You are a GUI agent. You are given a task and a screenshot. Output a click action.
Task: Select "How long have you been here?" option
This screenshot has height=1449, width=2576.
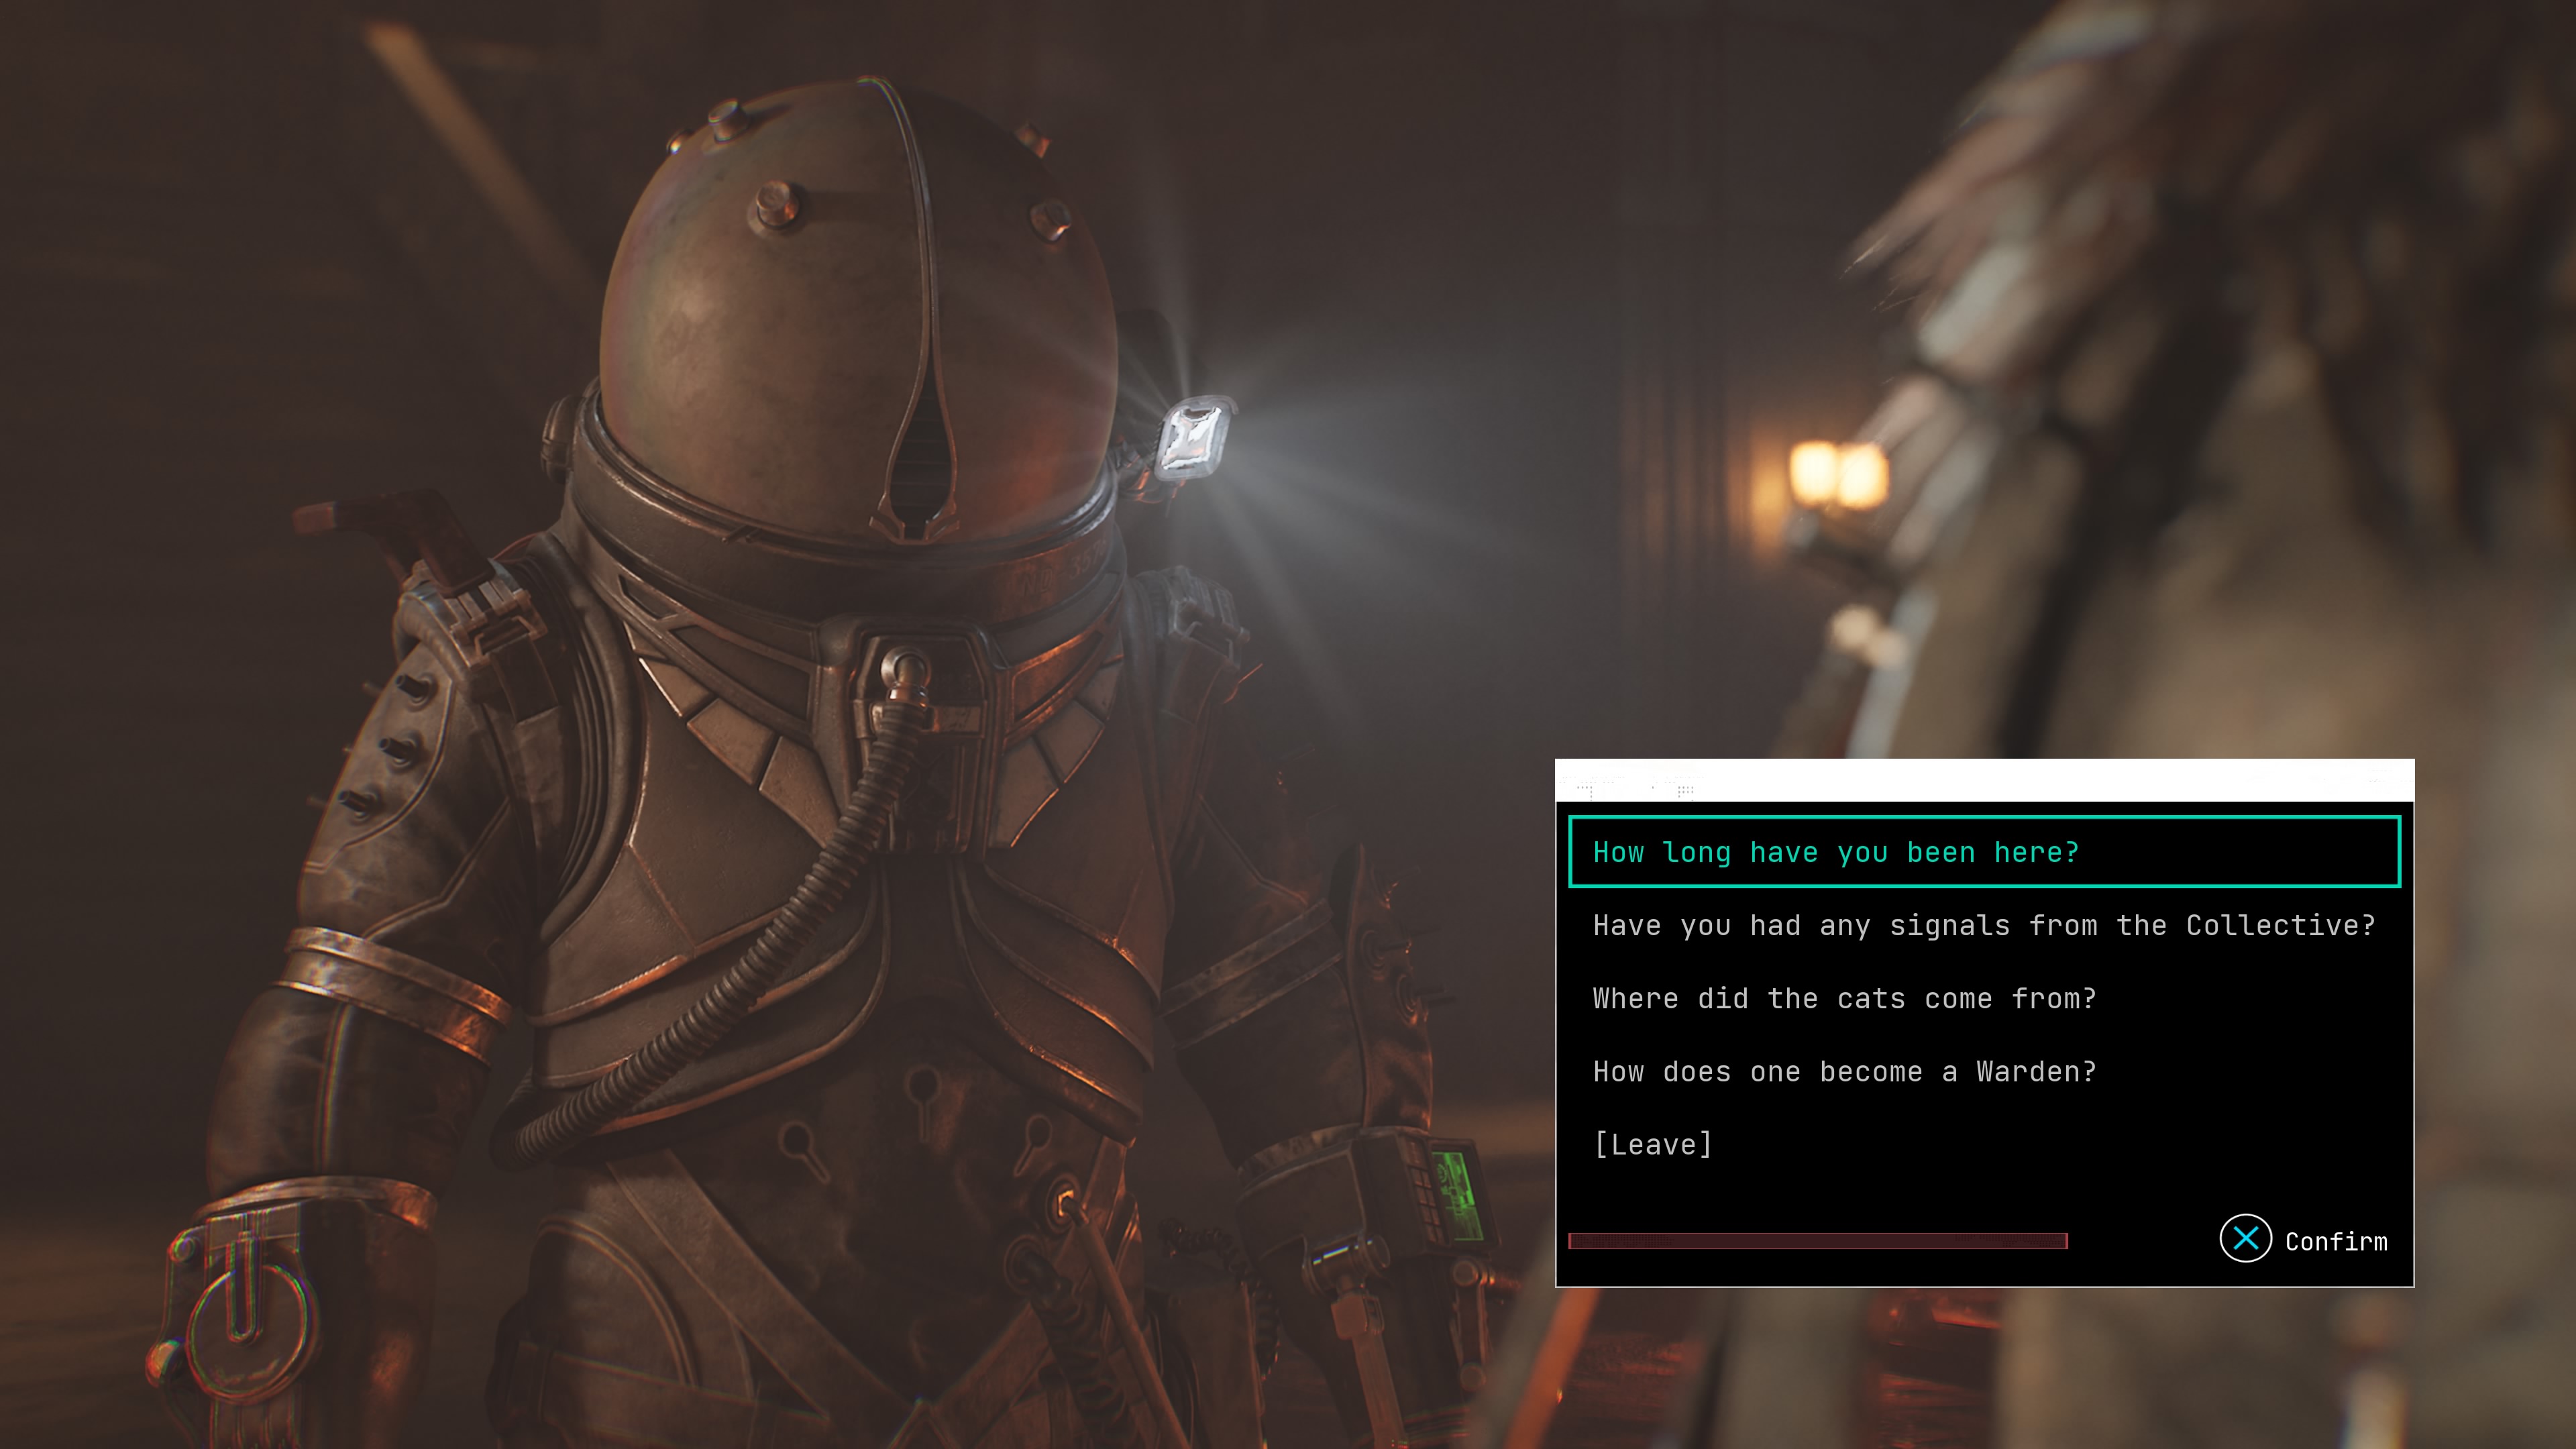[x=1984, y=852]
